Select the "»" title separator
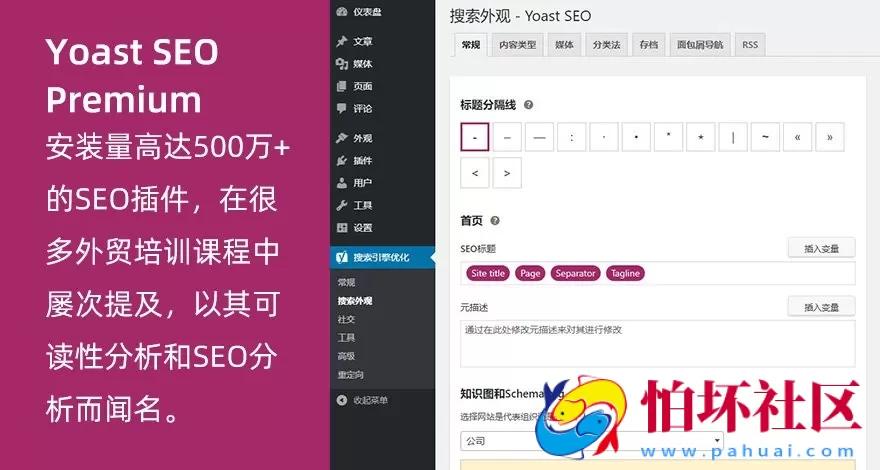The height and width of the screenshot is (470, 880). coord(829,137)
